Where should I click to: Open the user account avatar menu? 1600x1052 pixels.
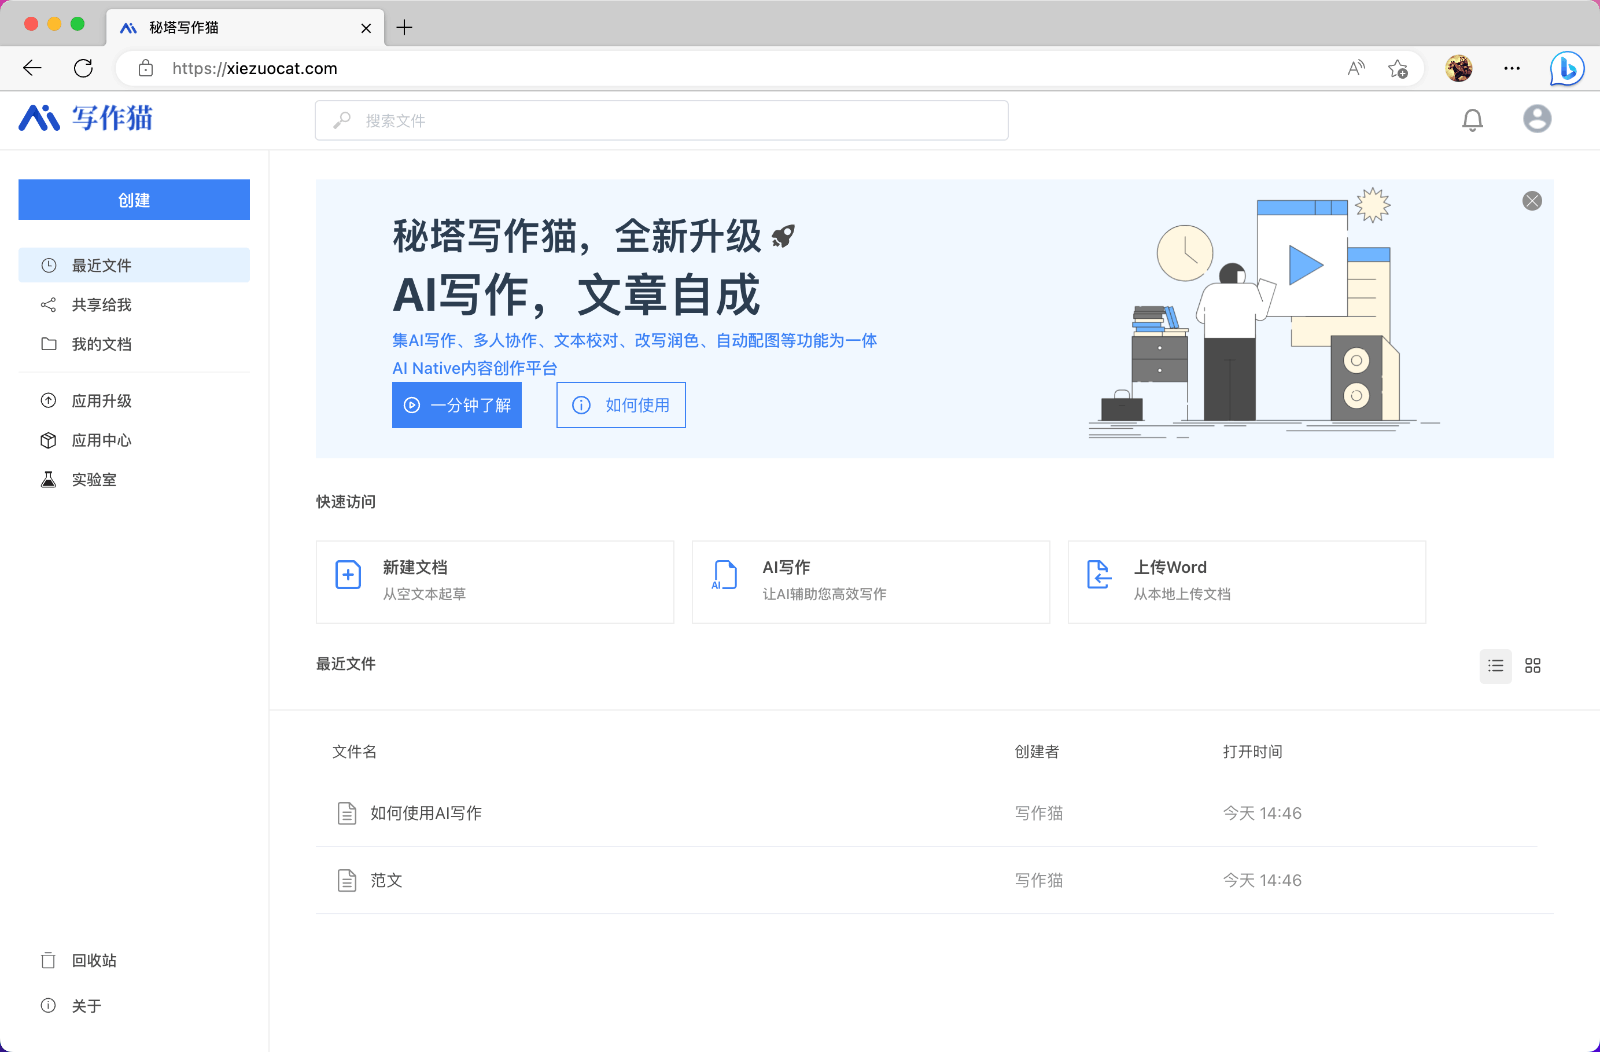tap(1537, 119)
